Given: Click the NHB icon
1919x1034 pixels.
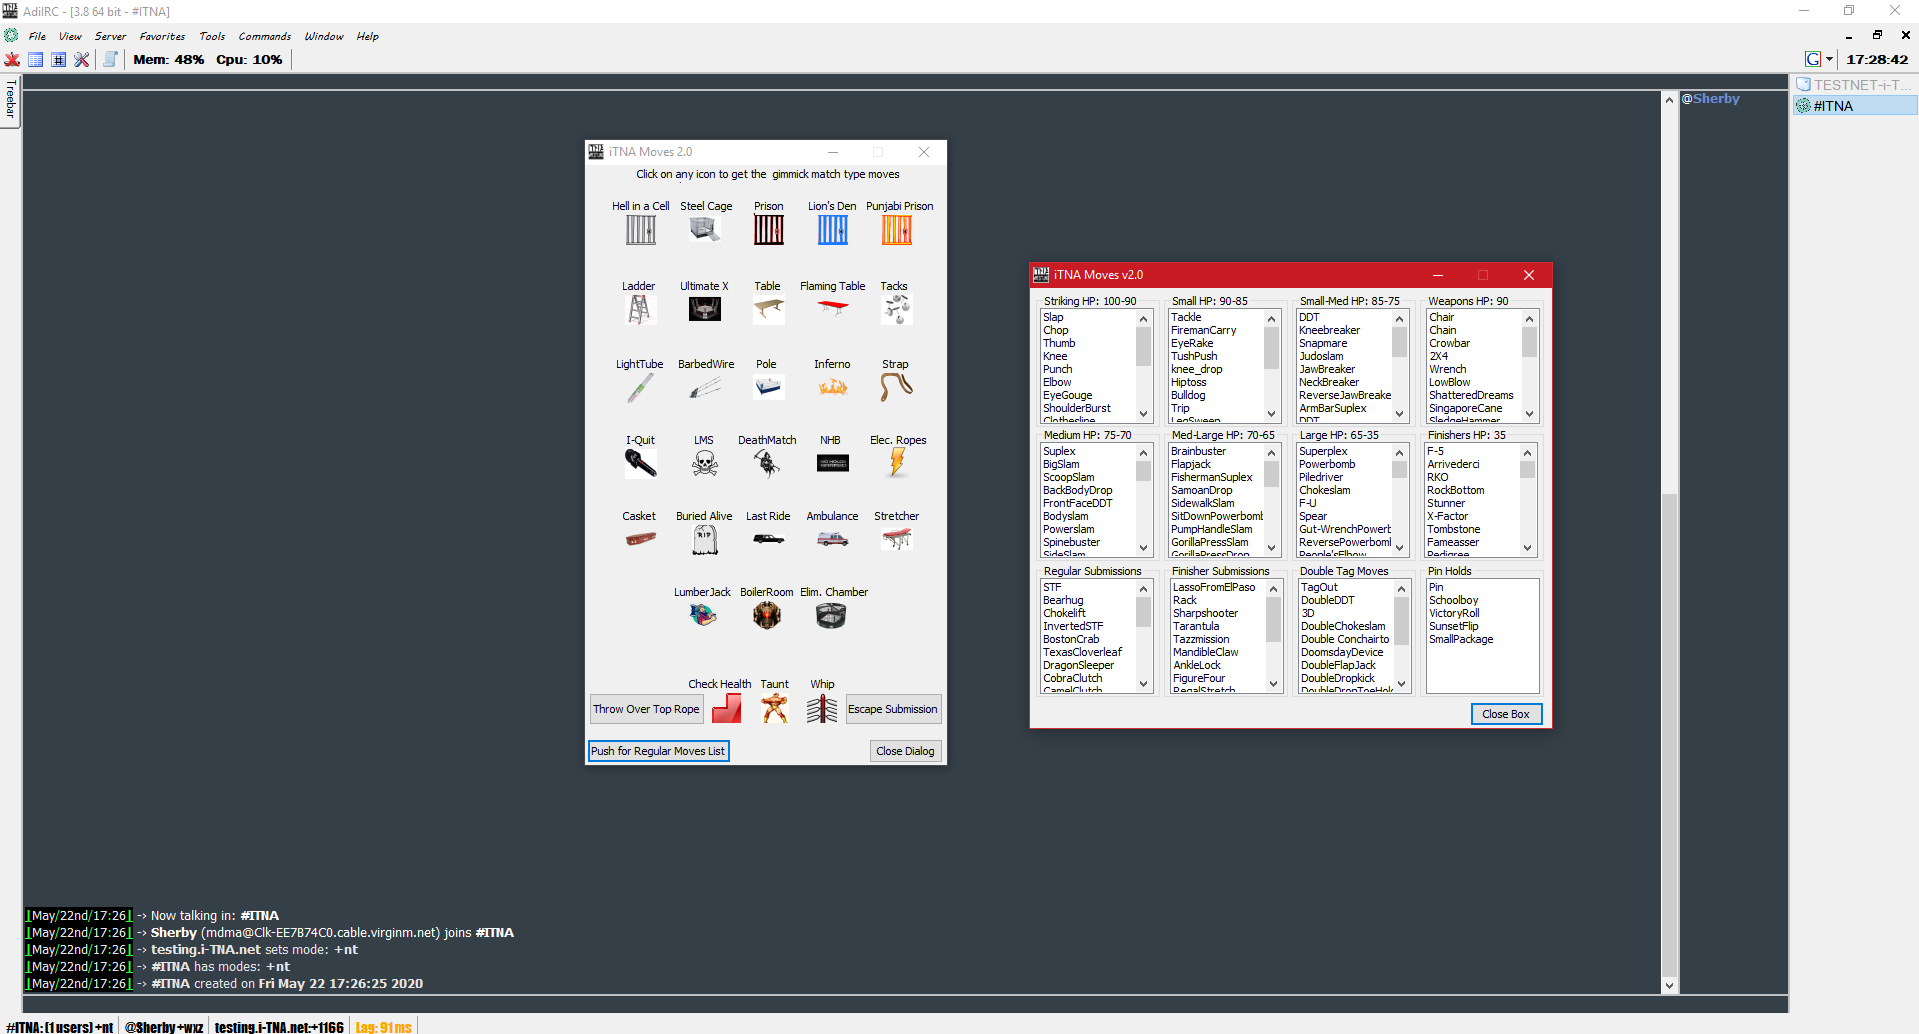Looking at the screenshot, I should pyautogui.click(x=833, y=463).
